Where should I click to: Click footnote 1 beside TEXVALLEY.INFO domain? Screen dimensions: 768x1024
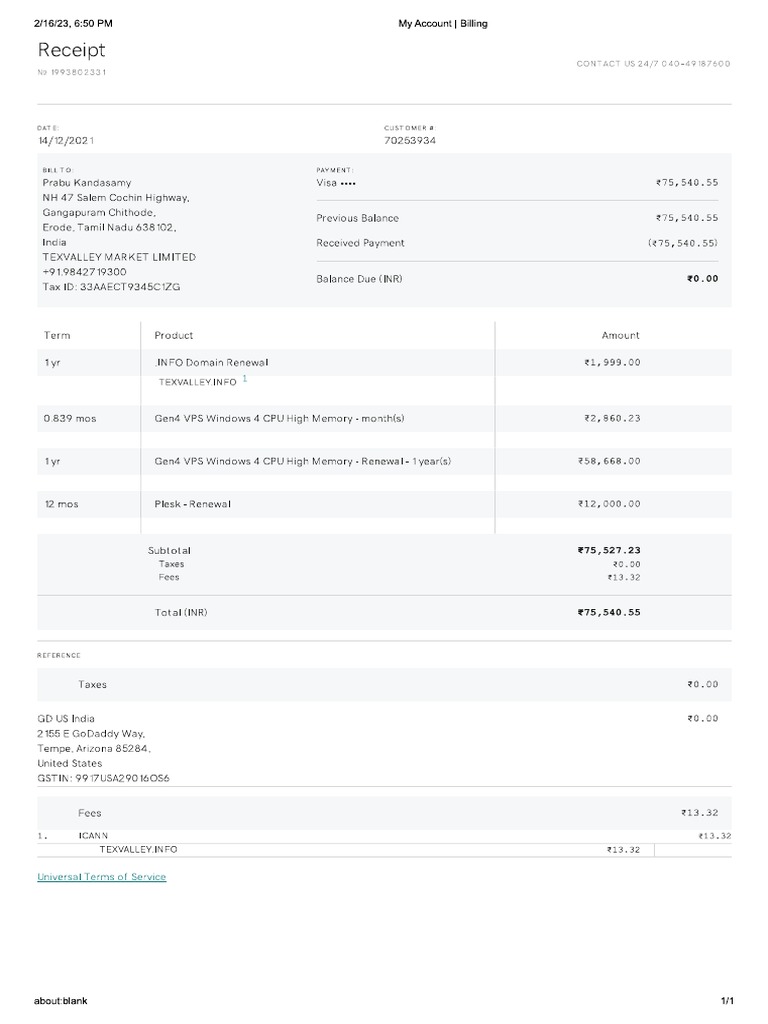pyautogui.click(x=245, y=379)
